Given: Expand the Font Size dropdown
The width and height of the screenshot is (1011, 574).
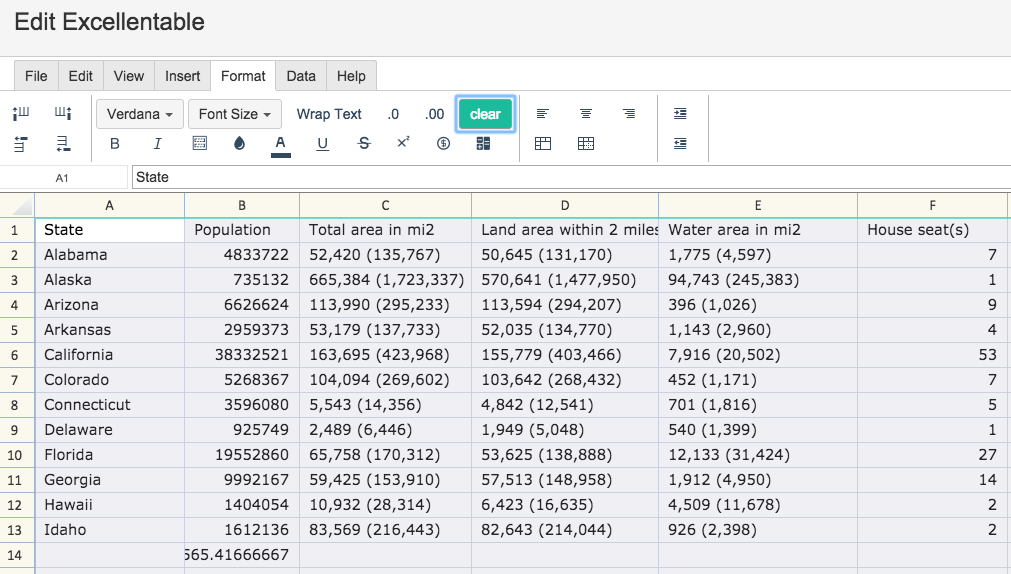Looking at the screenshot, I should point(235,114).
